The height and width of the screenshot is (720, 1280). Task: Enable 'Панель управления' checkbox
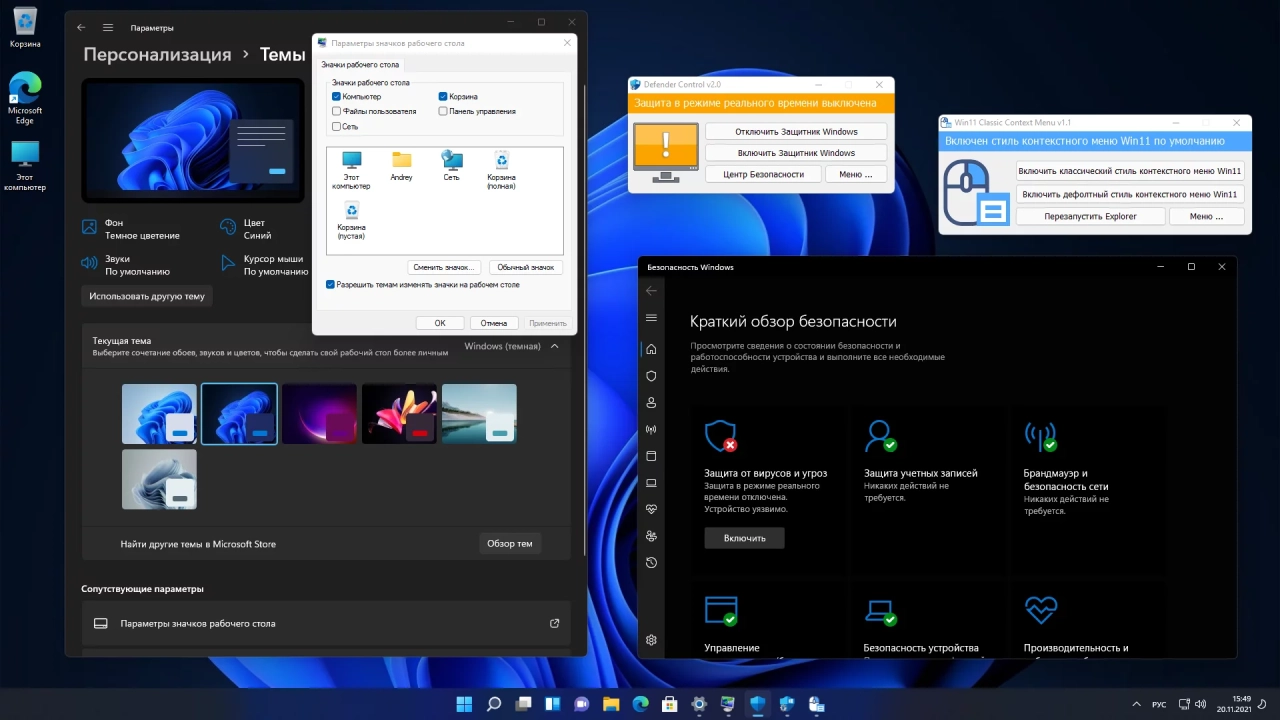coord(442,112)
